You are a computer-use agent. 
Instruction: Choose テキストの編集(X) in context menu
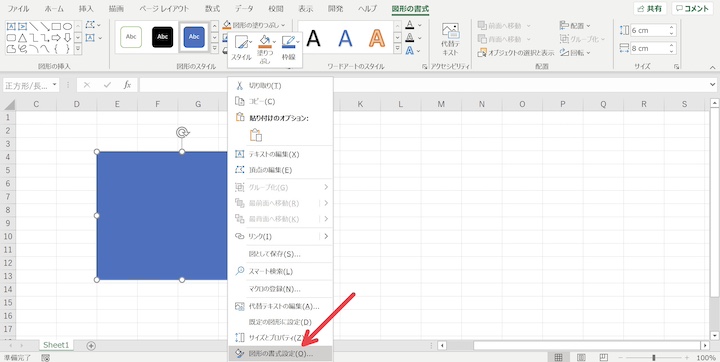(x=280, y=154)
